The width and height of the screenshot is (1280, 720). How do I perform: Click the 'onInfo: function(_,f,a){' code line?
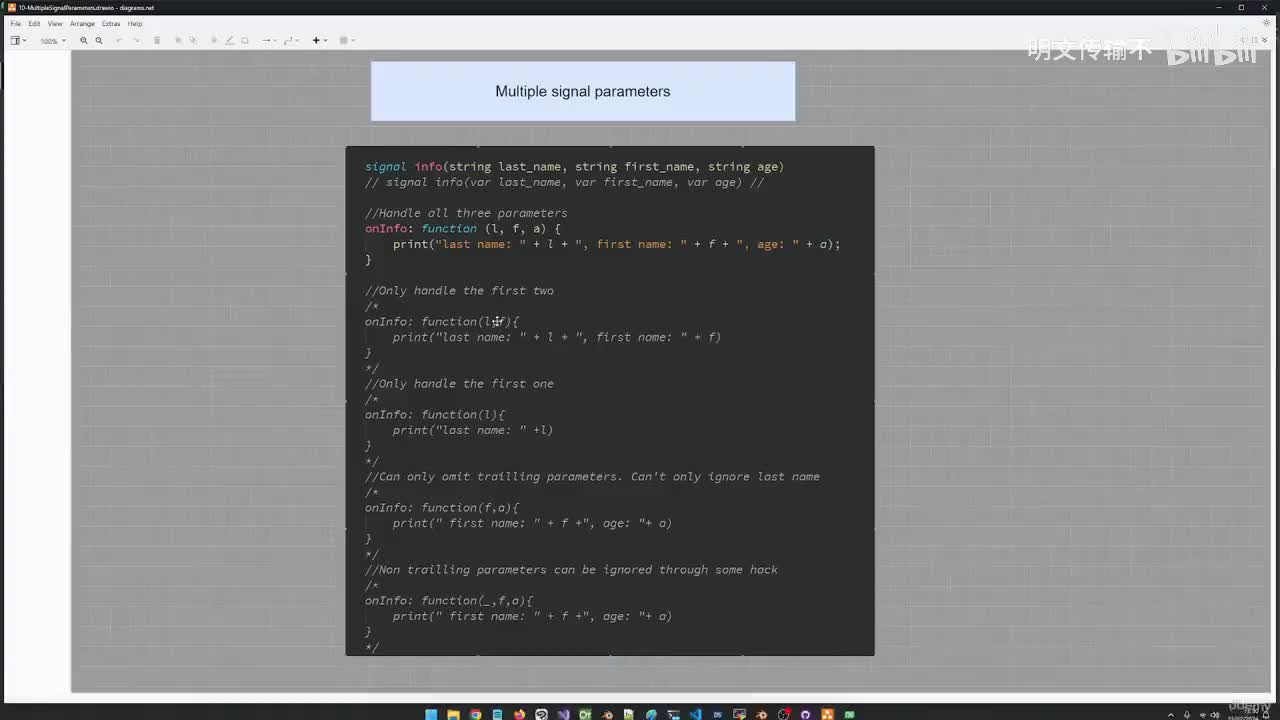(x=449, y=601)
